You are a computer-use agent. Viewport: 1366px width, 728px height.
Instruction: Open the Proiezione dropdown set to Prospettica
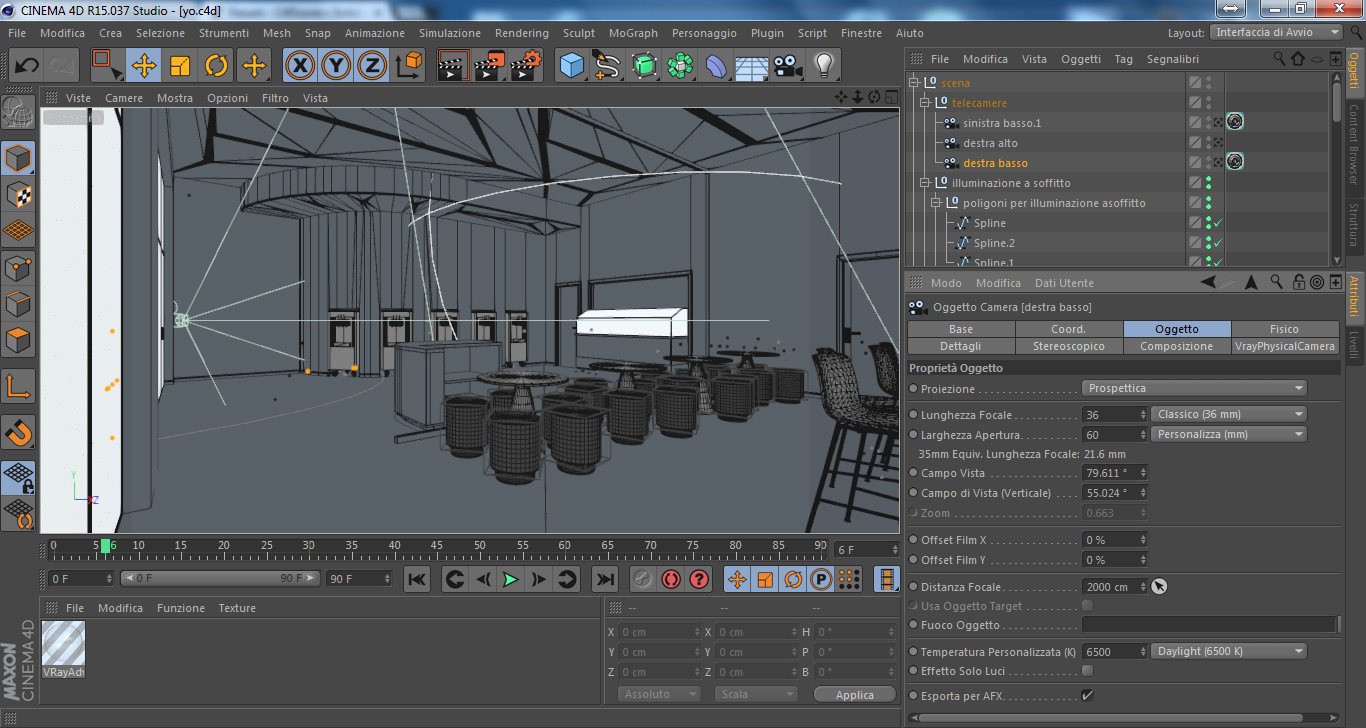(x=1194, y=388)
